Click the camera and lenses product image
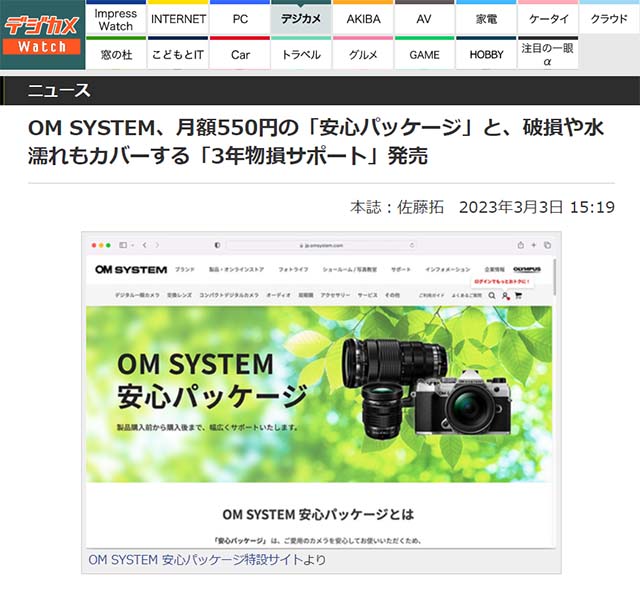This screenshot has width=640, height=590. click(427, 388)
